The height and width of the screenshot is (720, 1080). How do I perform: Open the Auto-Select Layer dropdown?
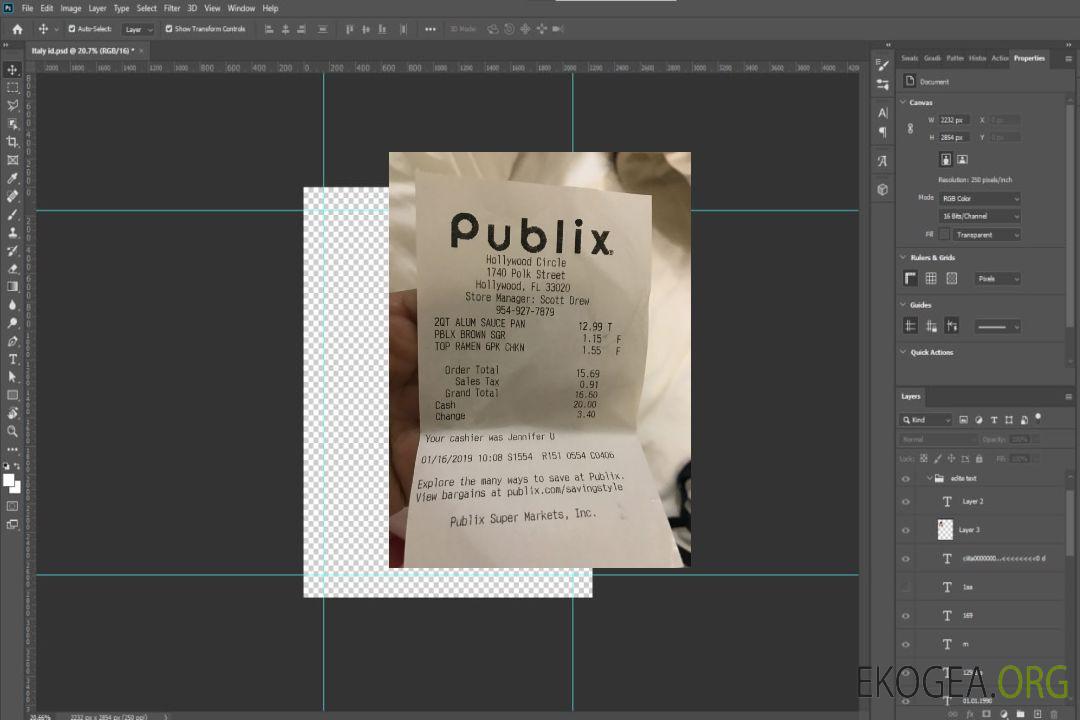tap(138, 30)
